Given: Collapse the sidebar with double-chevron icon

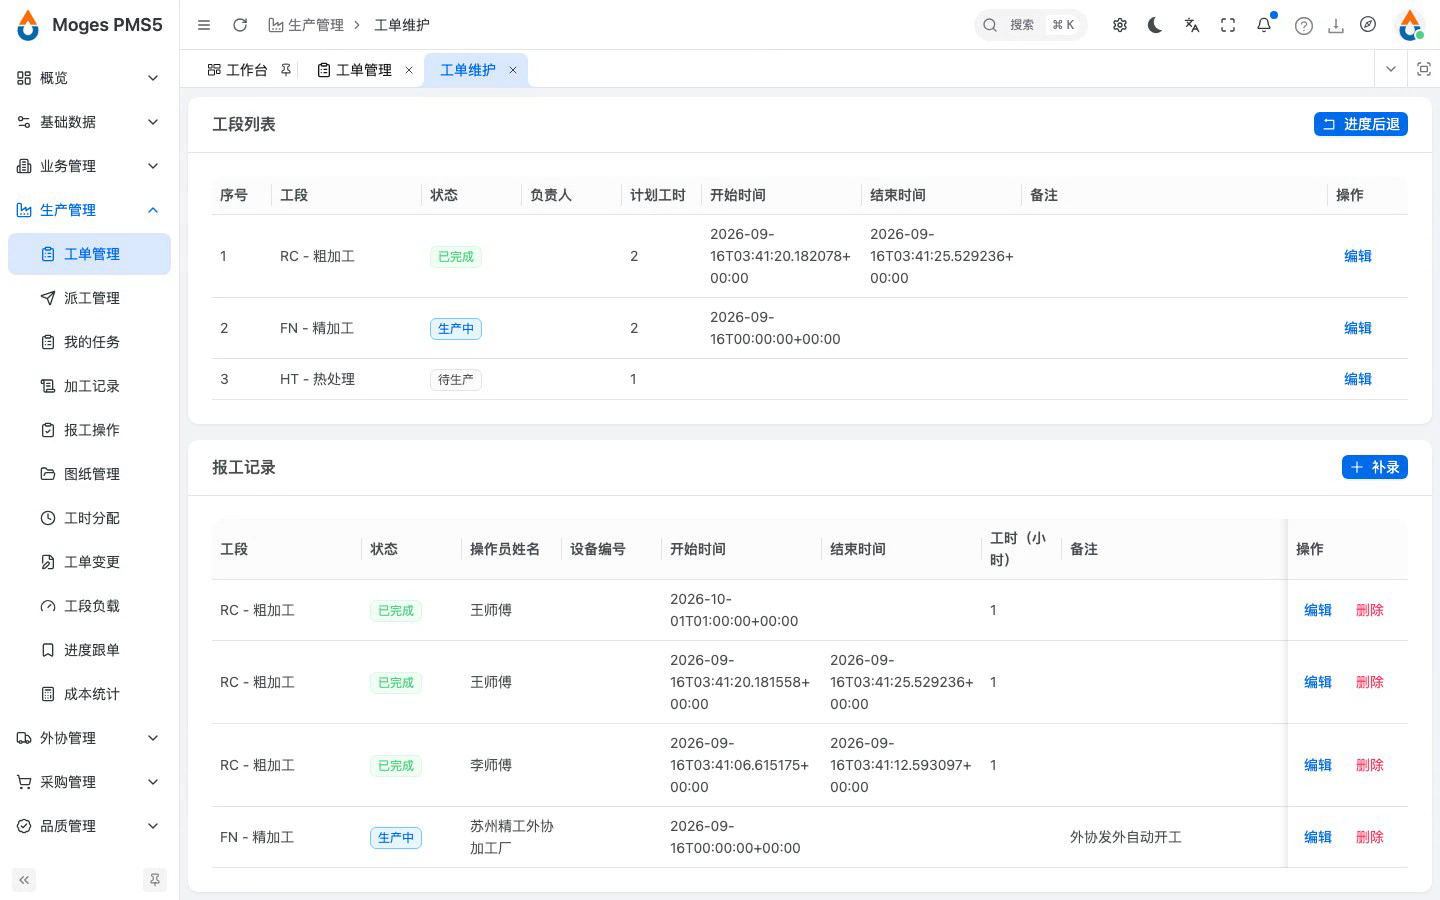Looking at the screenshot, I should point(24,880).
